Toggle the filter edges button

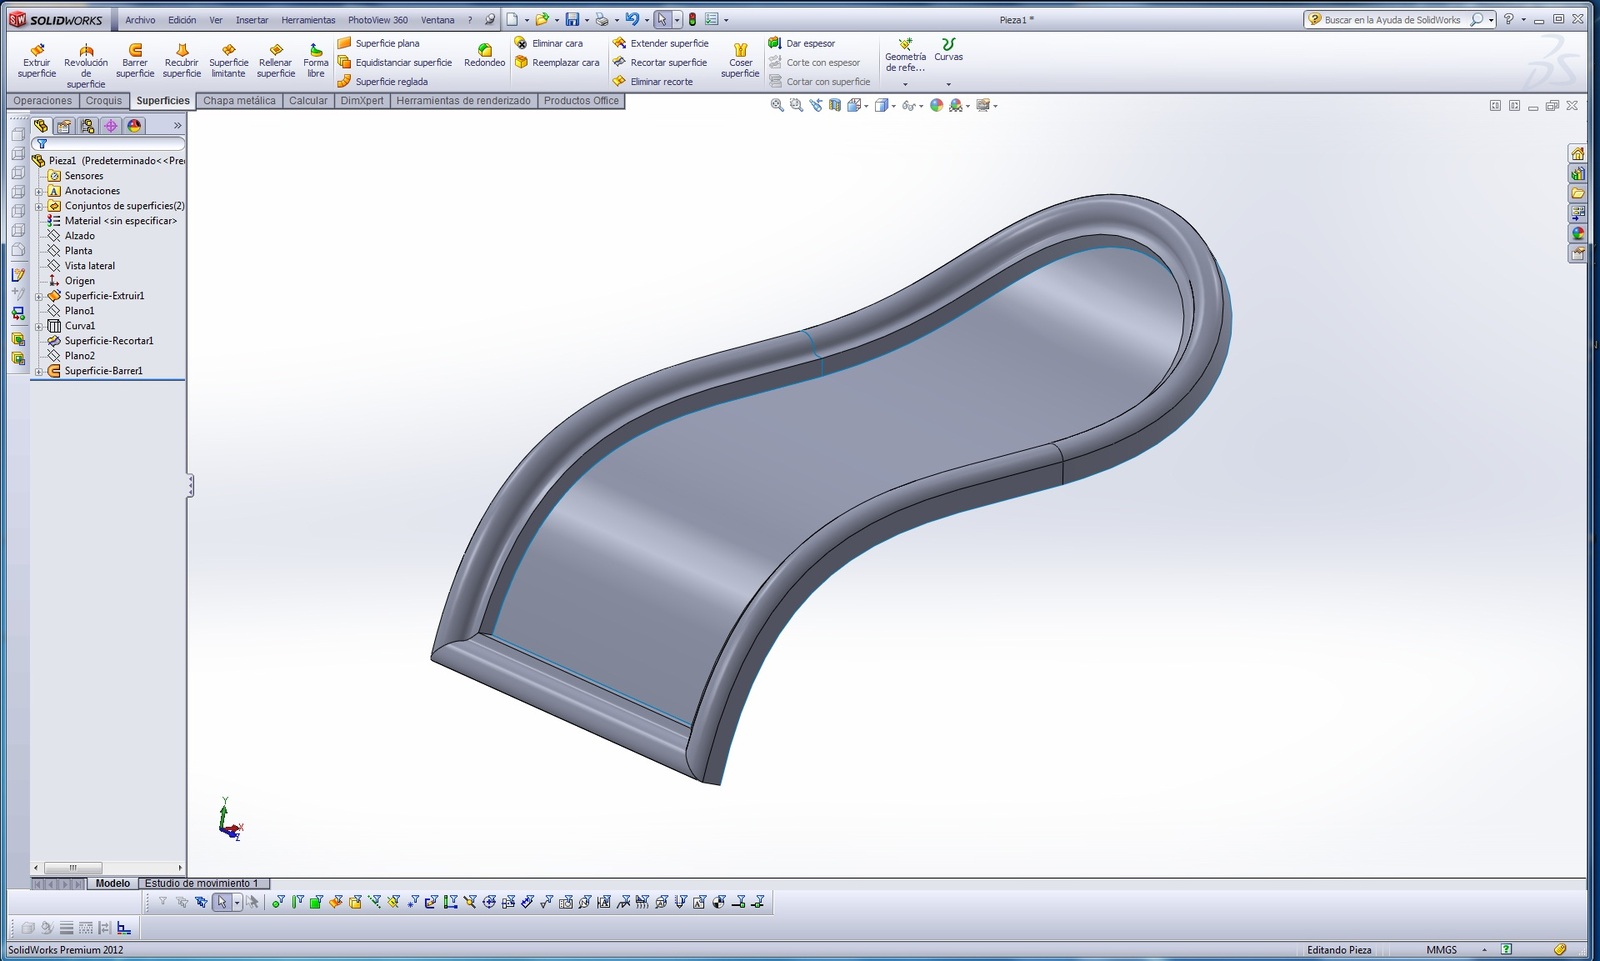point(297,902)
